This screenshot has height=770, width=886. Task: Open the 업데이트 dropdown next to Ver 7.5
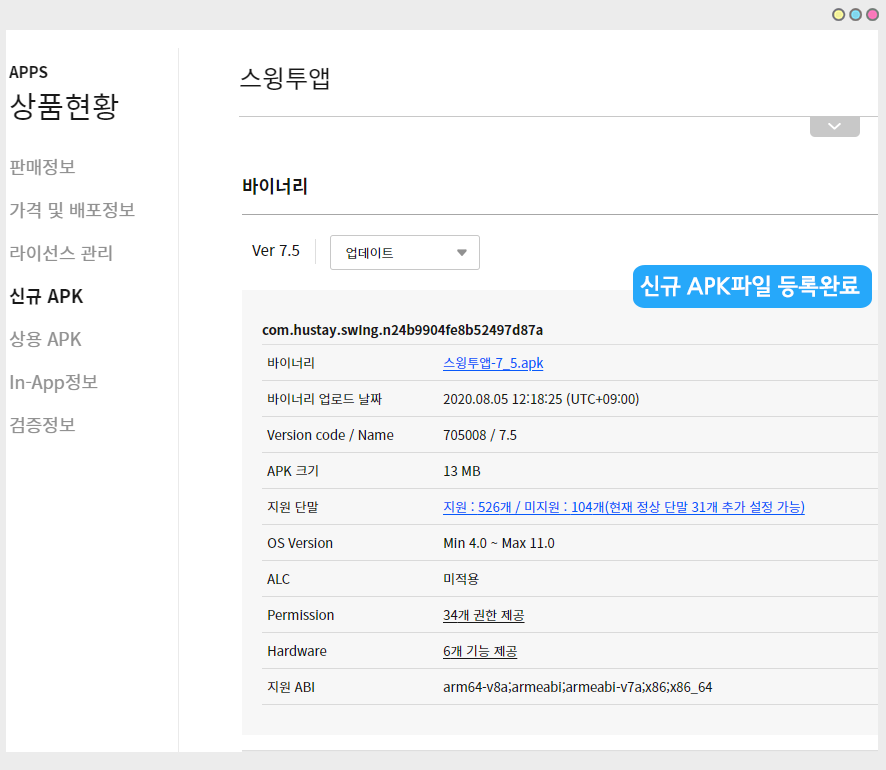coord(404,253)
